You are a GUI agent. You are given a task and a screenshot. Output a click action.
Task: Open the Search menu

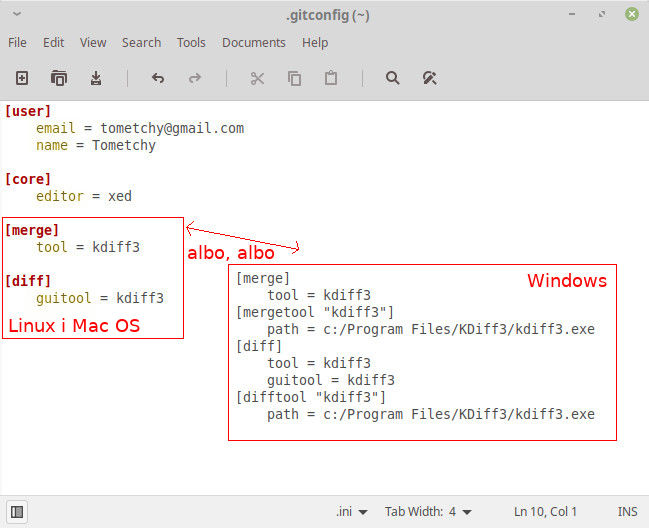point(141,43)
